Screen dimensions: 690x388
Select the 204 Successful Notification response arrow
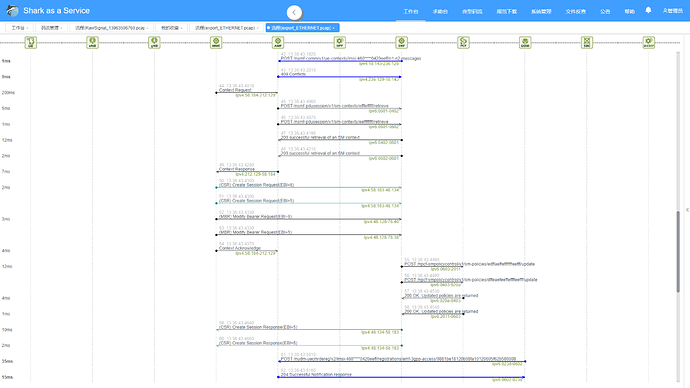(401, 377)
